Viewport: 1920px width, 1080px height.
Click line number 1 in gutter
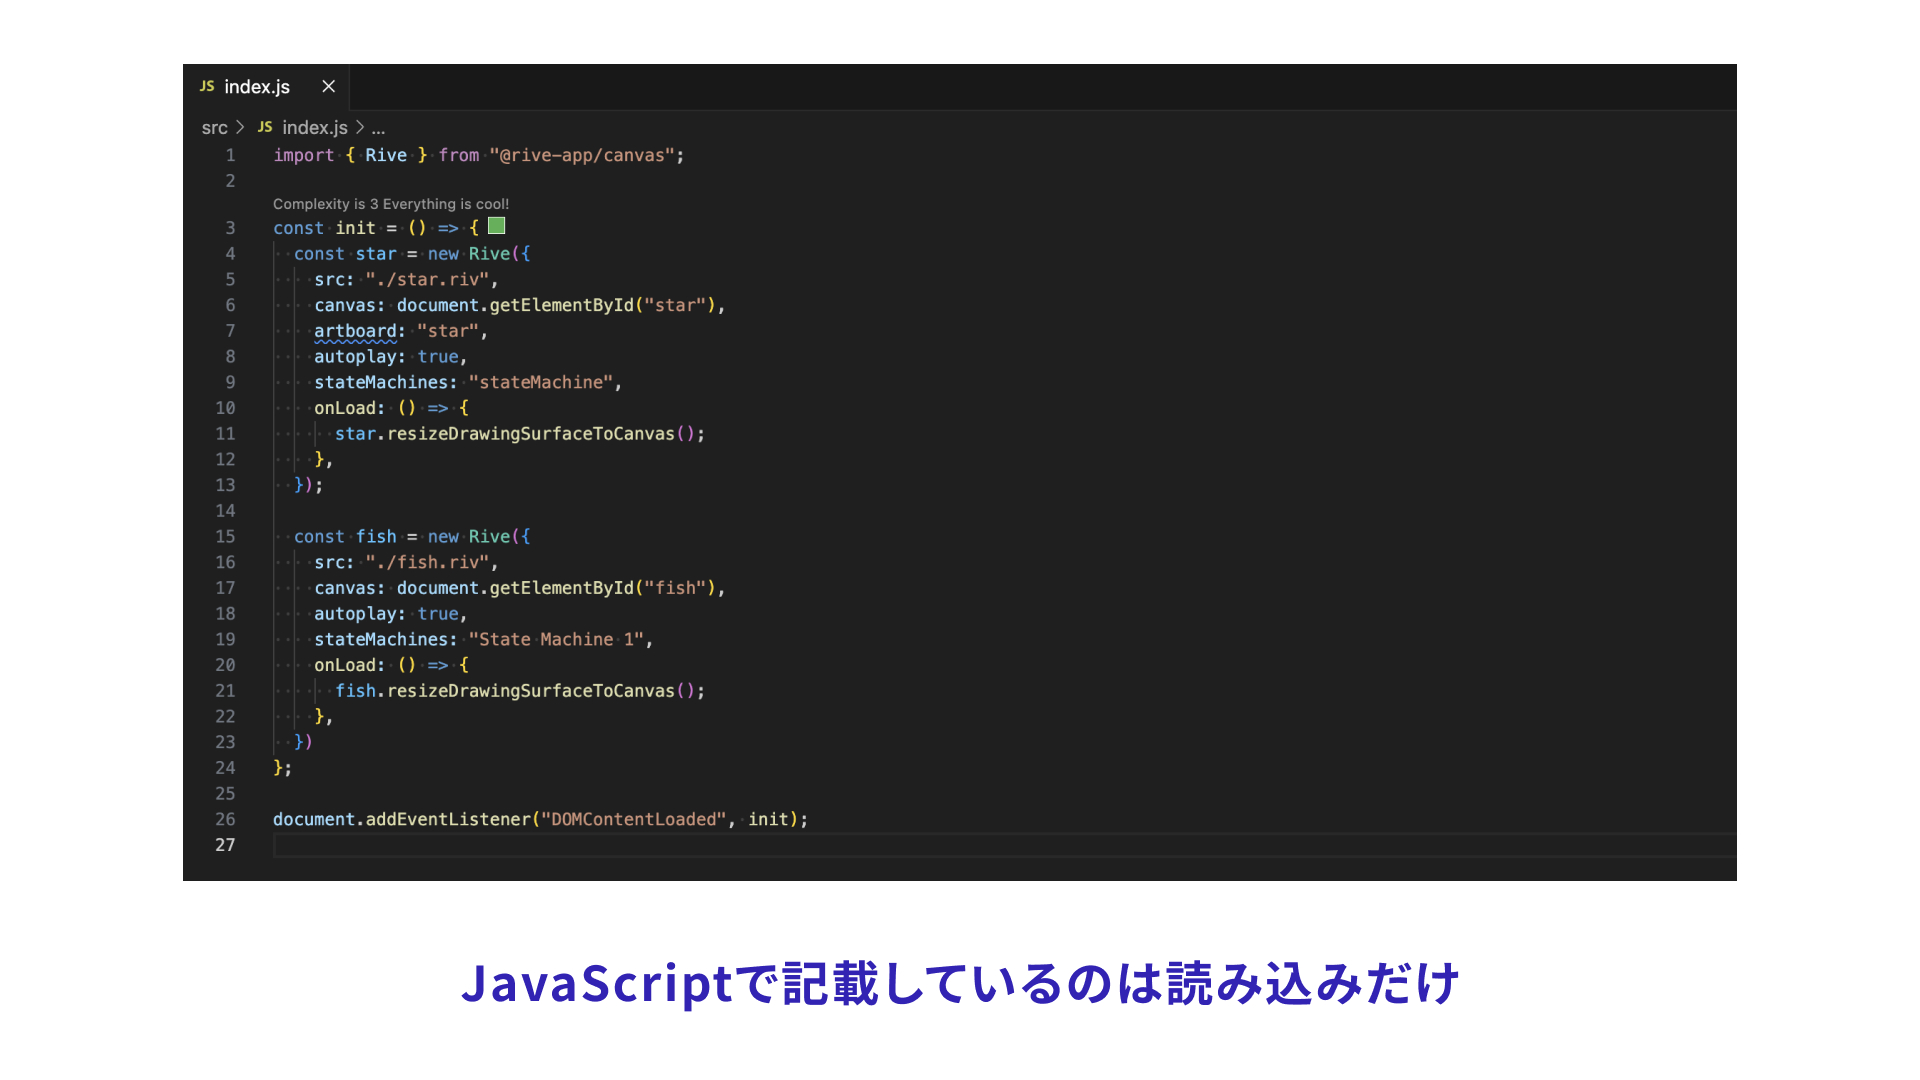click(230, 155)
